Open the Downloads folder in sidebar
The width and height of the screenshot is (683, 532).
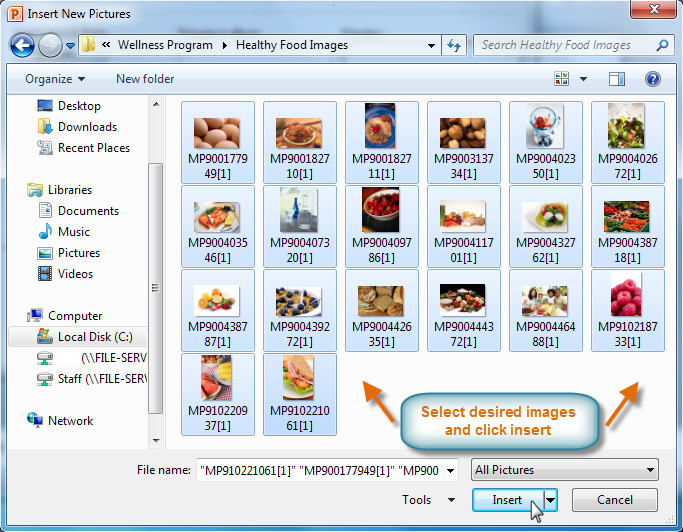point(86,127)
